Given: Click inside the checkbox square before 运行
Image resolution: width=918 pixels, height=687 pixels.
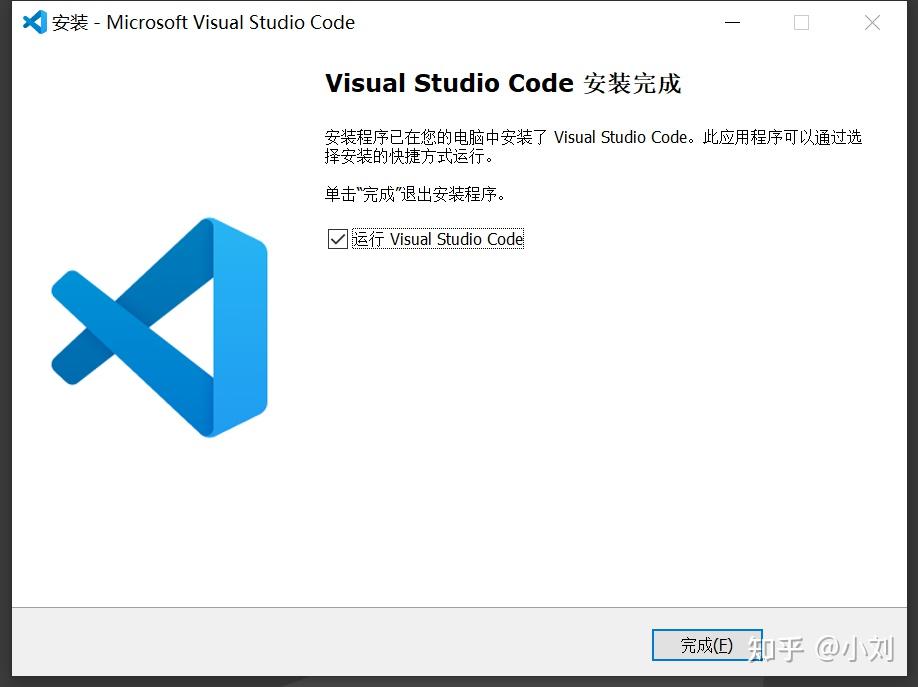Looking at the screenshot, I should (x=337, y=238).
